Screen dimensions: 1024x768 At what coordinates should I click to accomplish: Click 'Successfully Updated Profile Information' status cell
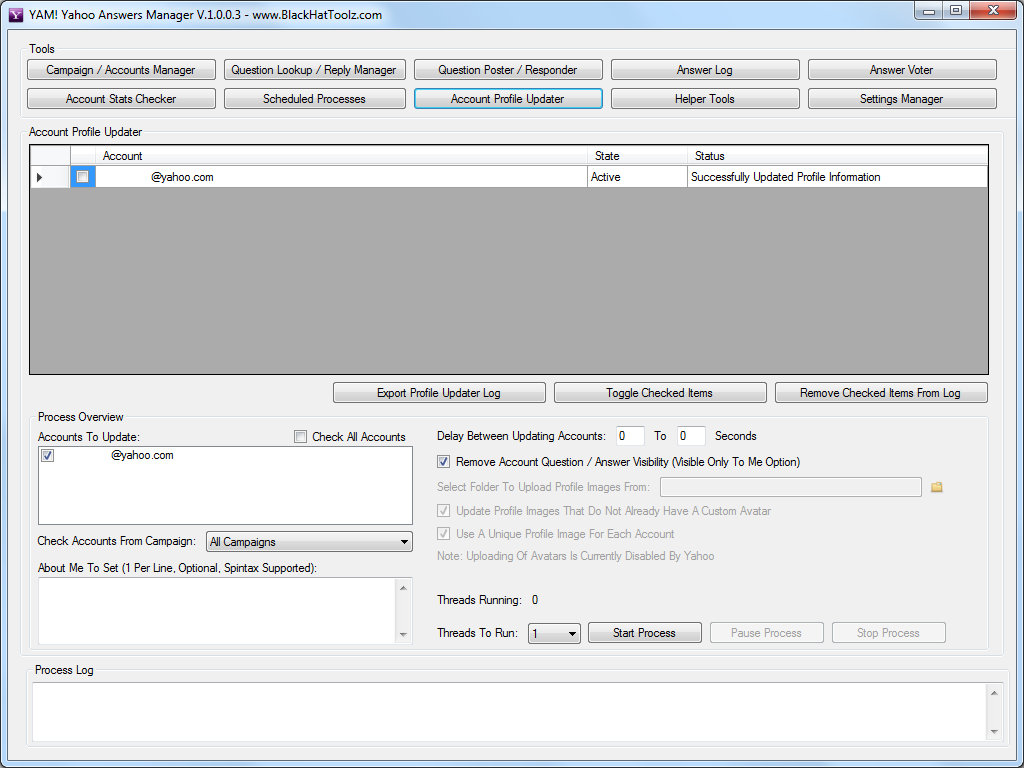pos(837,177)
